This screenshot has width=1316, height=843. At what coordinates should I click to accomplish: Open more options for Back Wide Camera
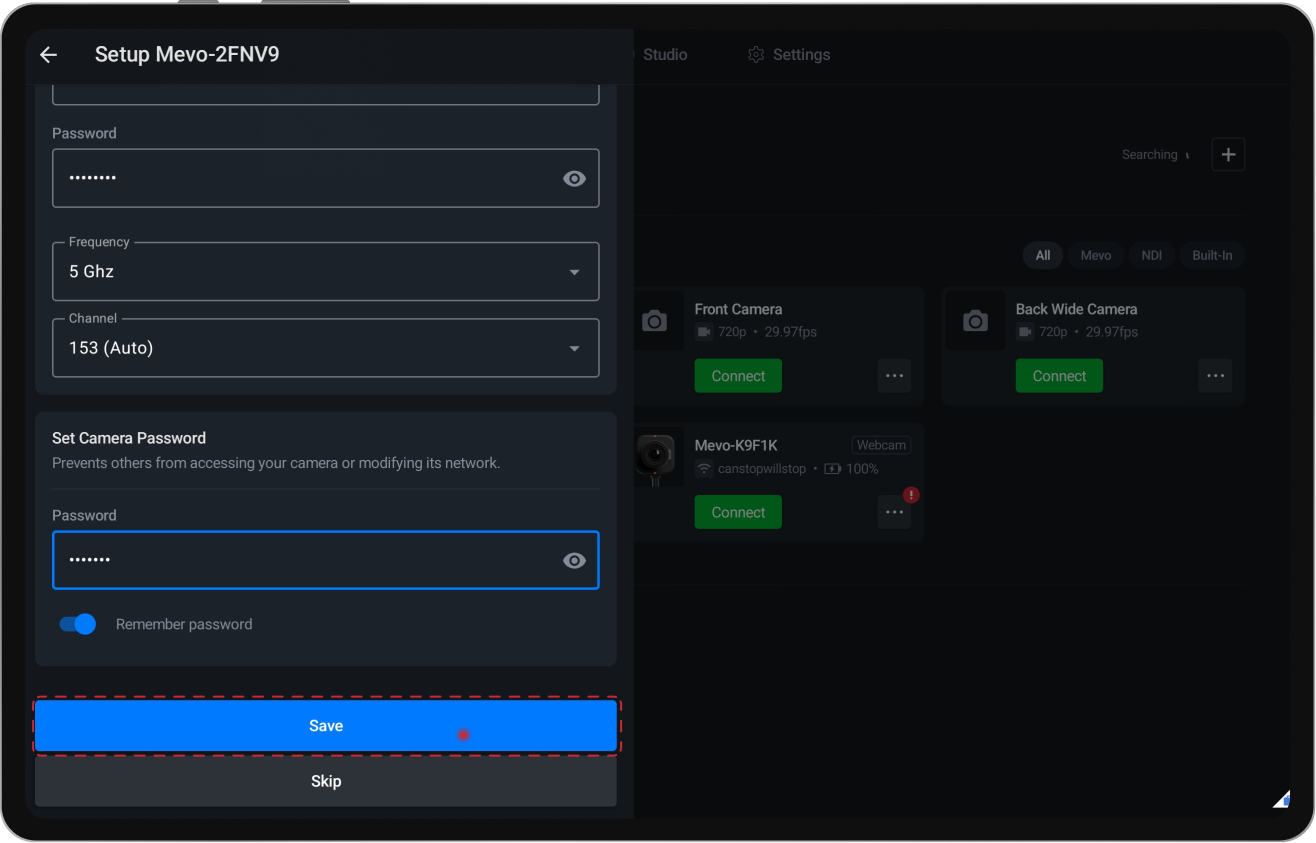1215,376
